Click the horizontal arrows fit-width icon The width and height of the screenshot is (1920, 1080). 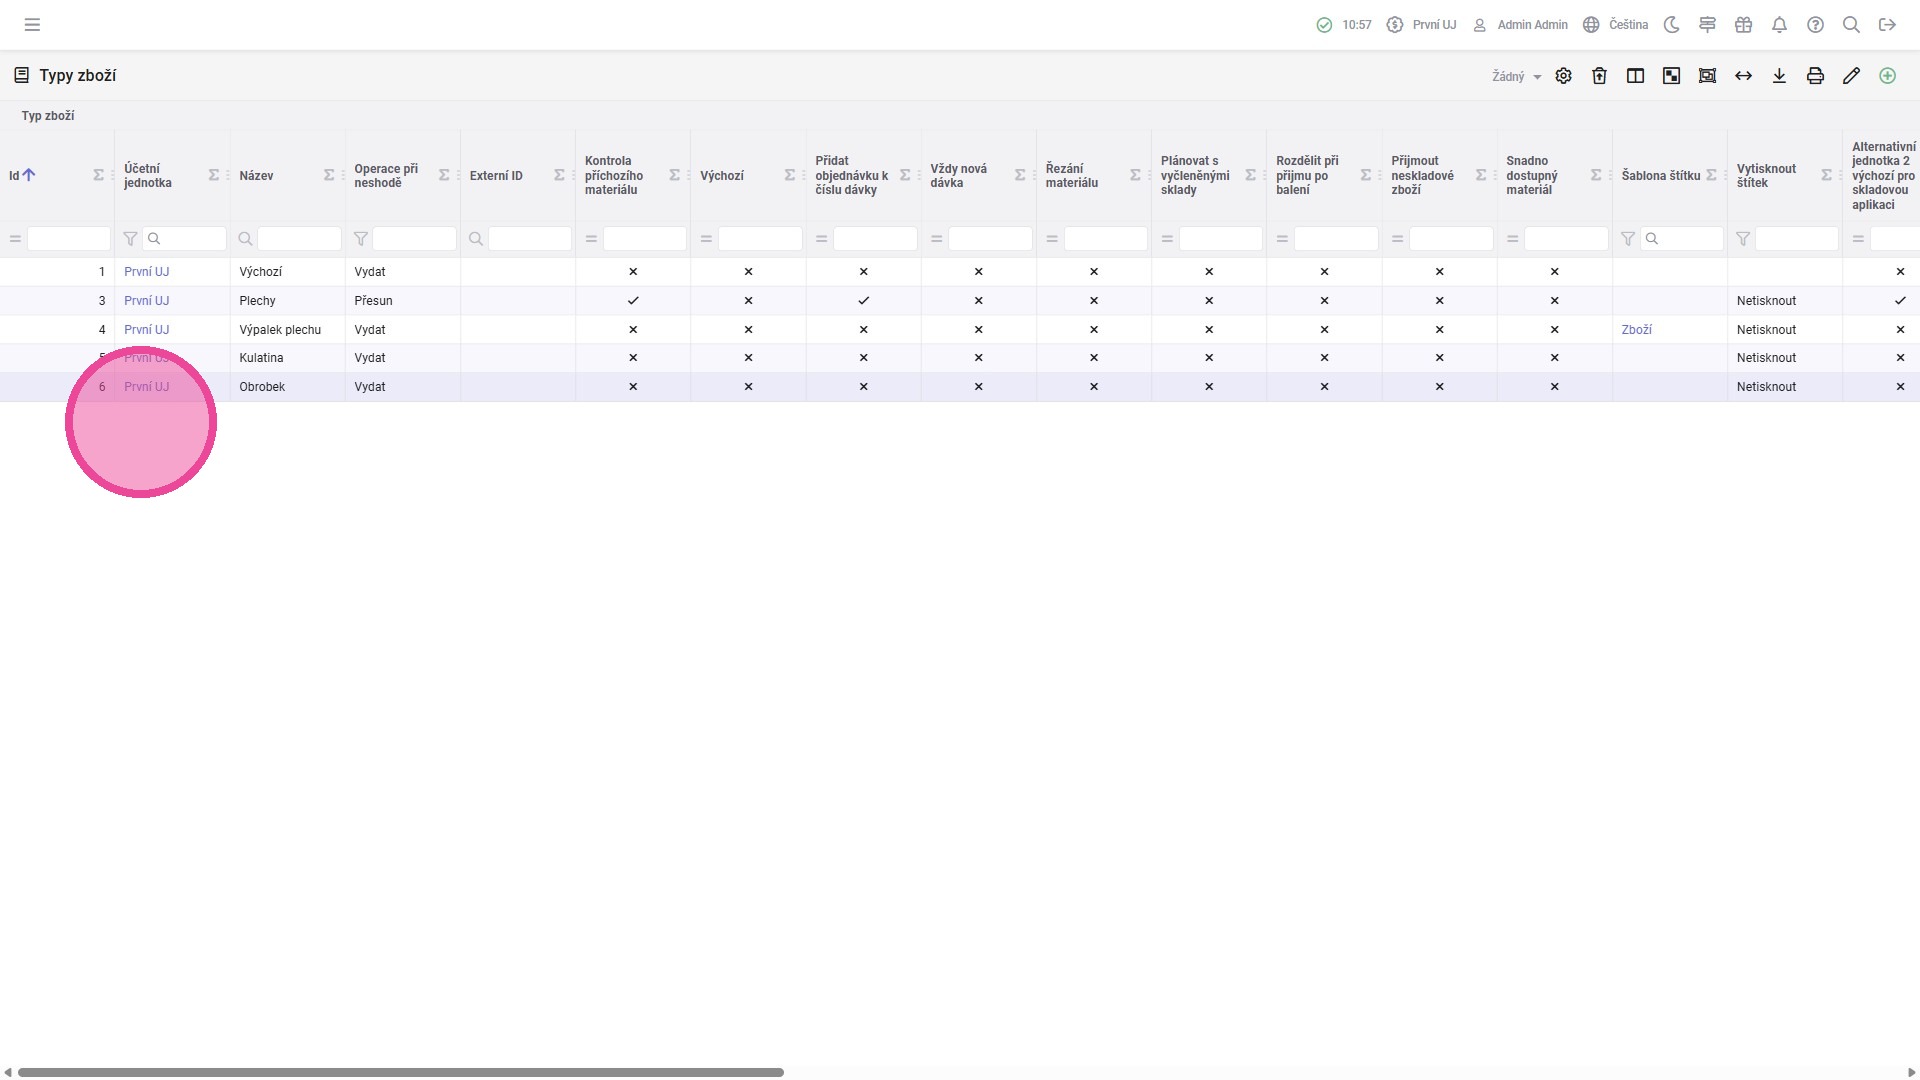click(1743, 76)
